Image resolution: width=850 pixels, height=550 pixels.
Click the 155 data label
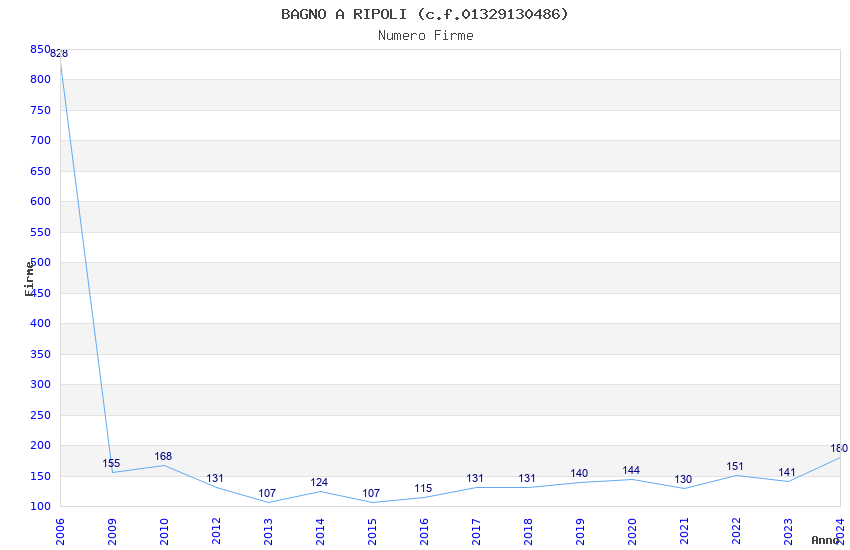111,463
